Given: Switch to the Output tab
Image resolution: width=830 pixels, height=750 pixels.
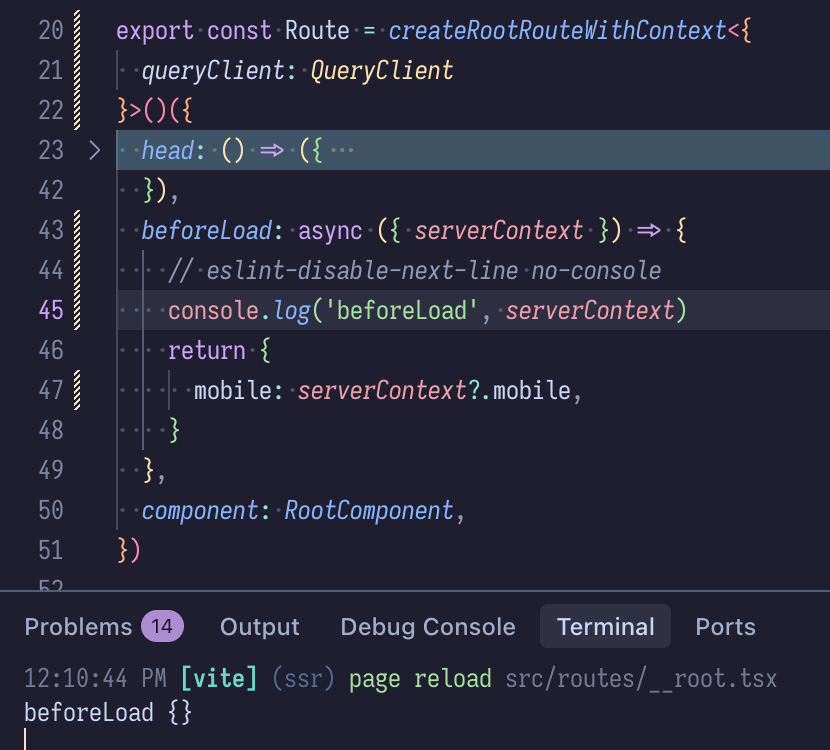Looking at the screenshot, I should [x=259, y=627].
